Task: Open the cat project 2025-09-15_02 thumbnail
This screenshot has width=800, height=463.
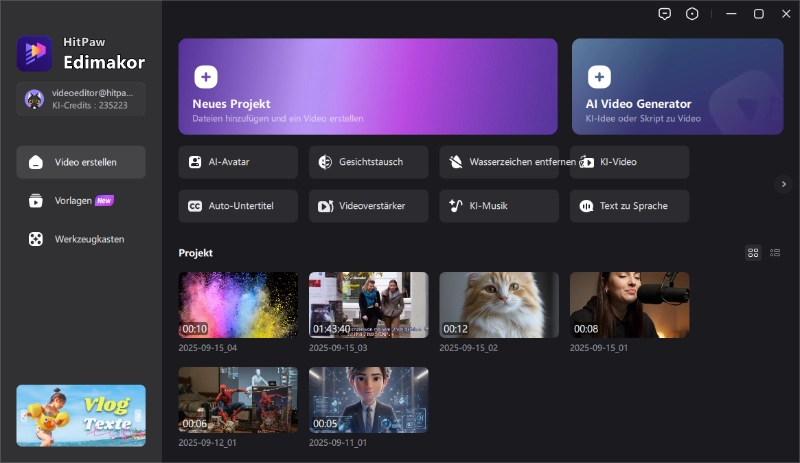Action: [499, 305]
